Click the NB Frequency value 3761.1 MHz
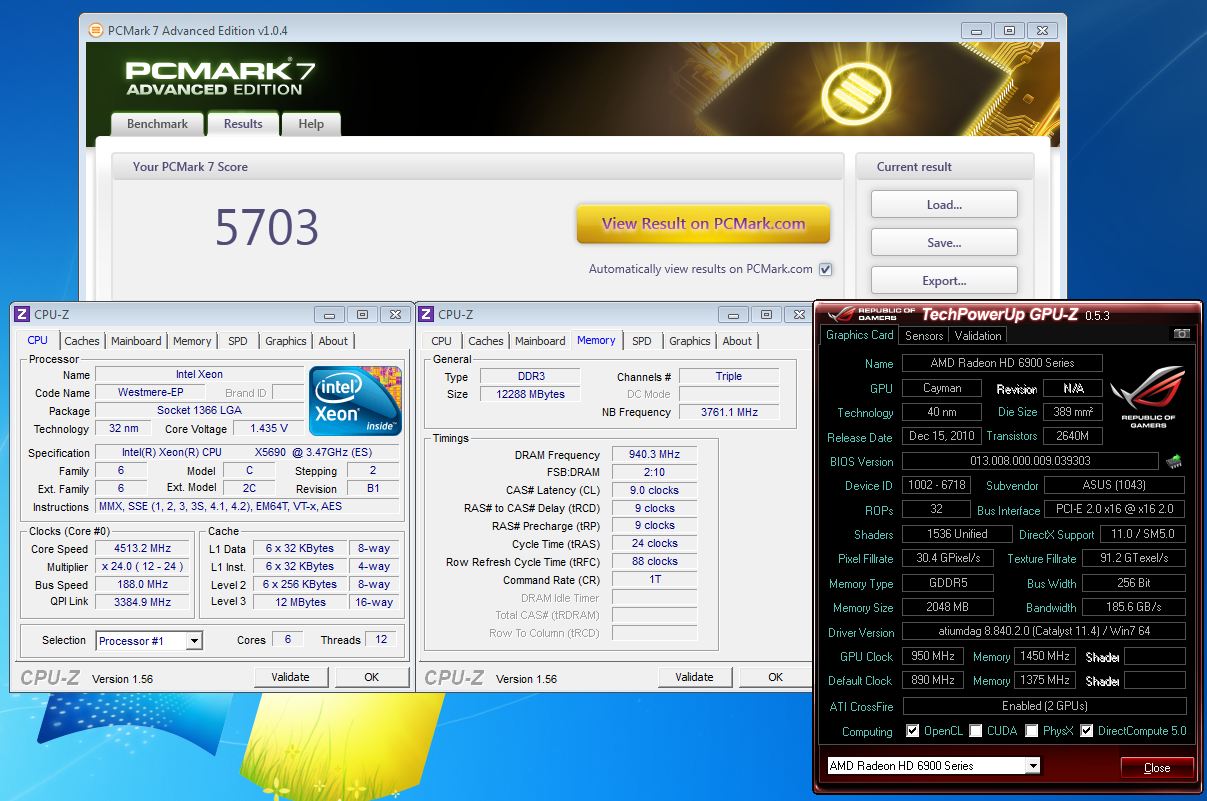1207x801 pixels. click(x=729, y=412)
